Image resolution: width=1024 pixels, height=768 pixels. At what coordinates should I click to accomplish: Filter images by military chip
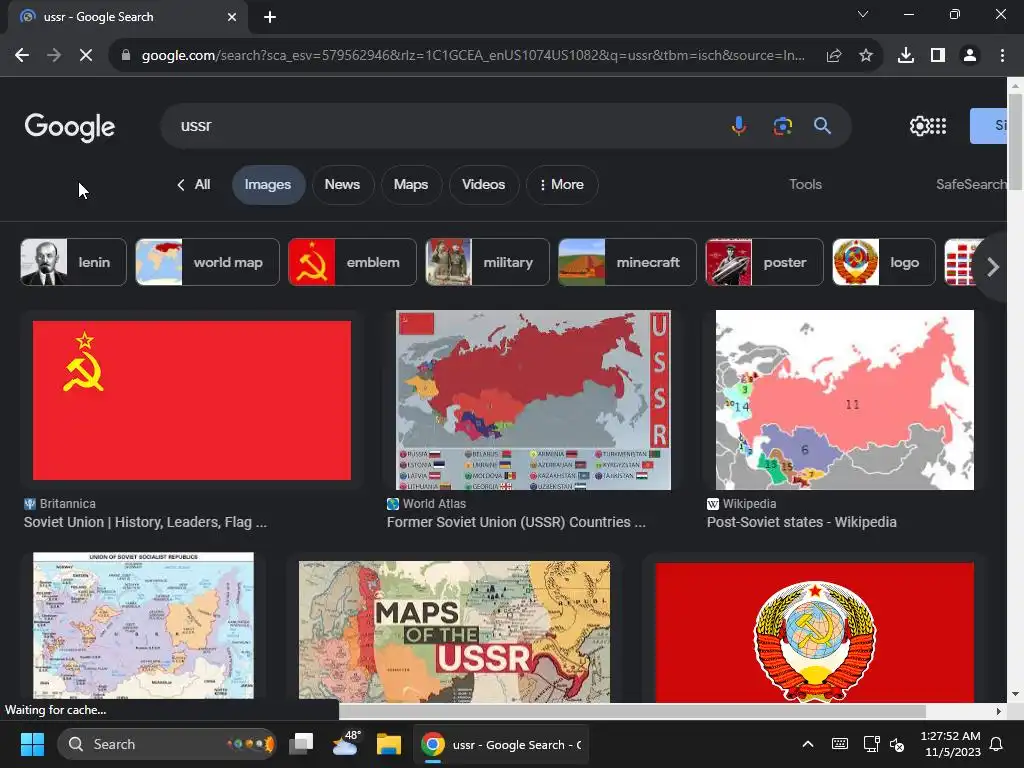coord(487,262)
